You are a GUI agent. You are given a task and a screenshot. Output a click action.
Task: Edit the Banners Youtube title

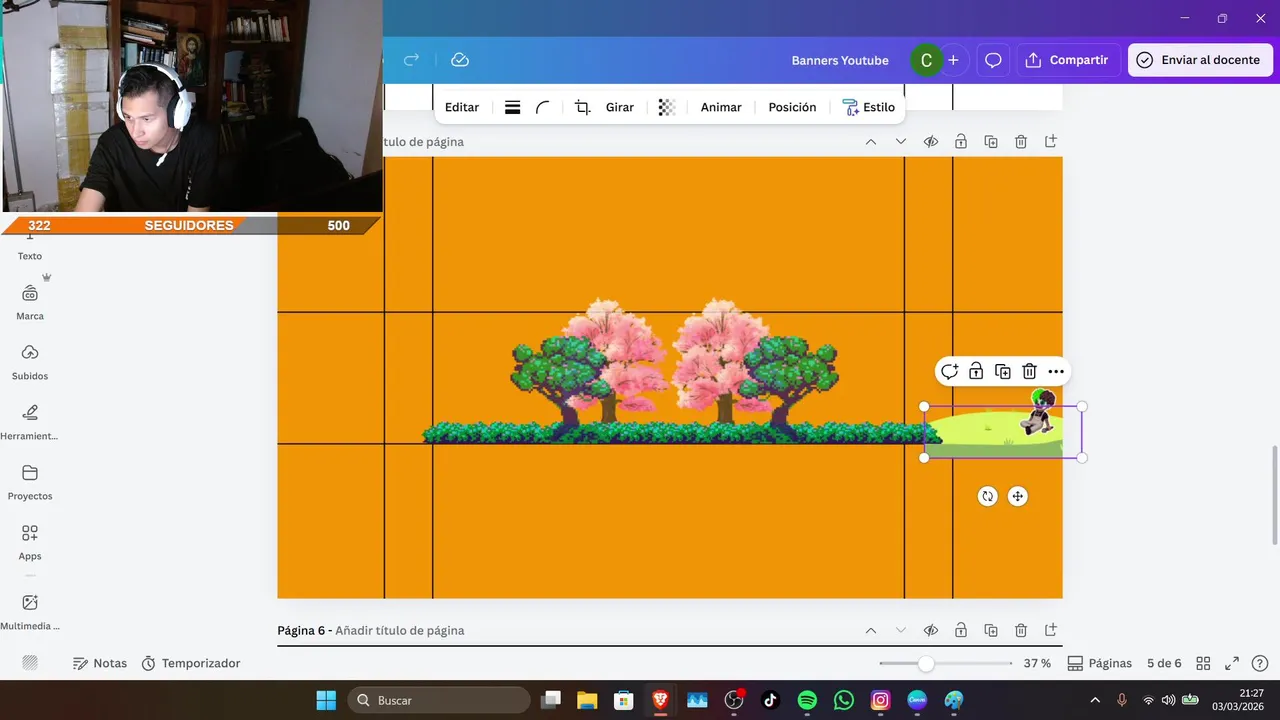[840, 60]
